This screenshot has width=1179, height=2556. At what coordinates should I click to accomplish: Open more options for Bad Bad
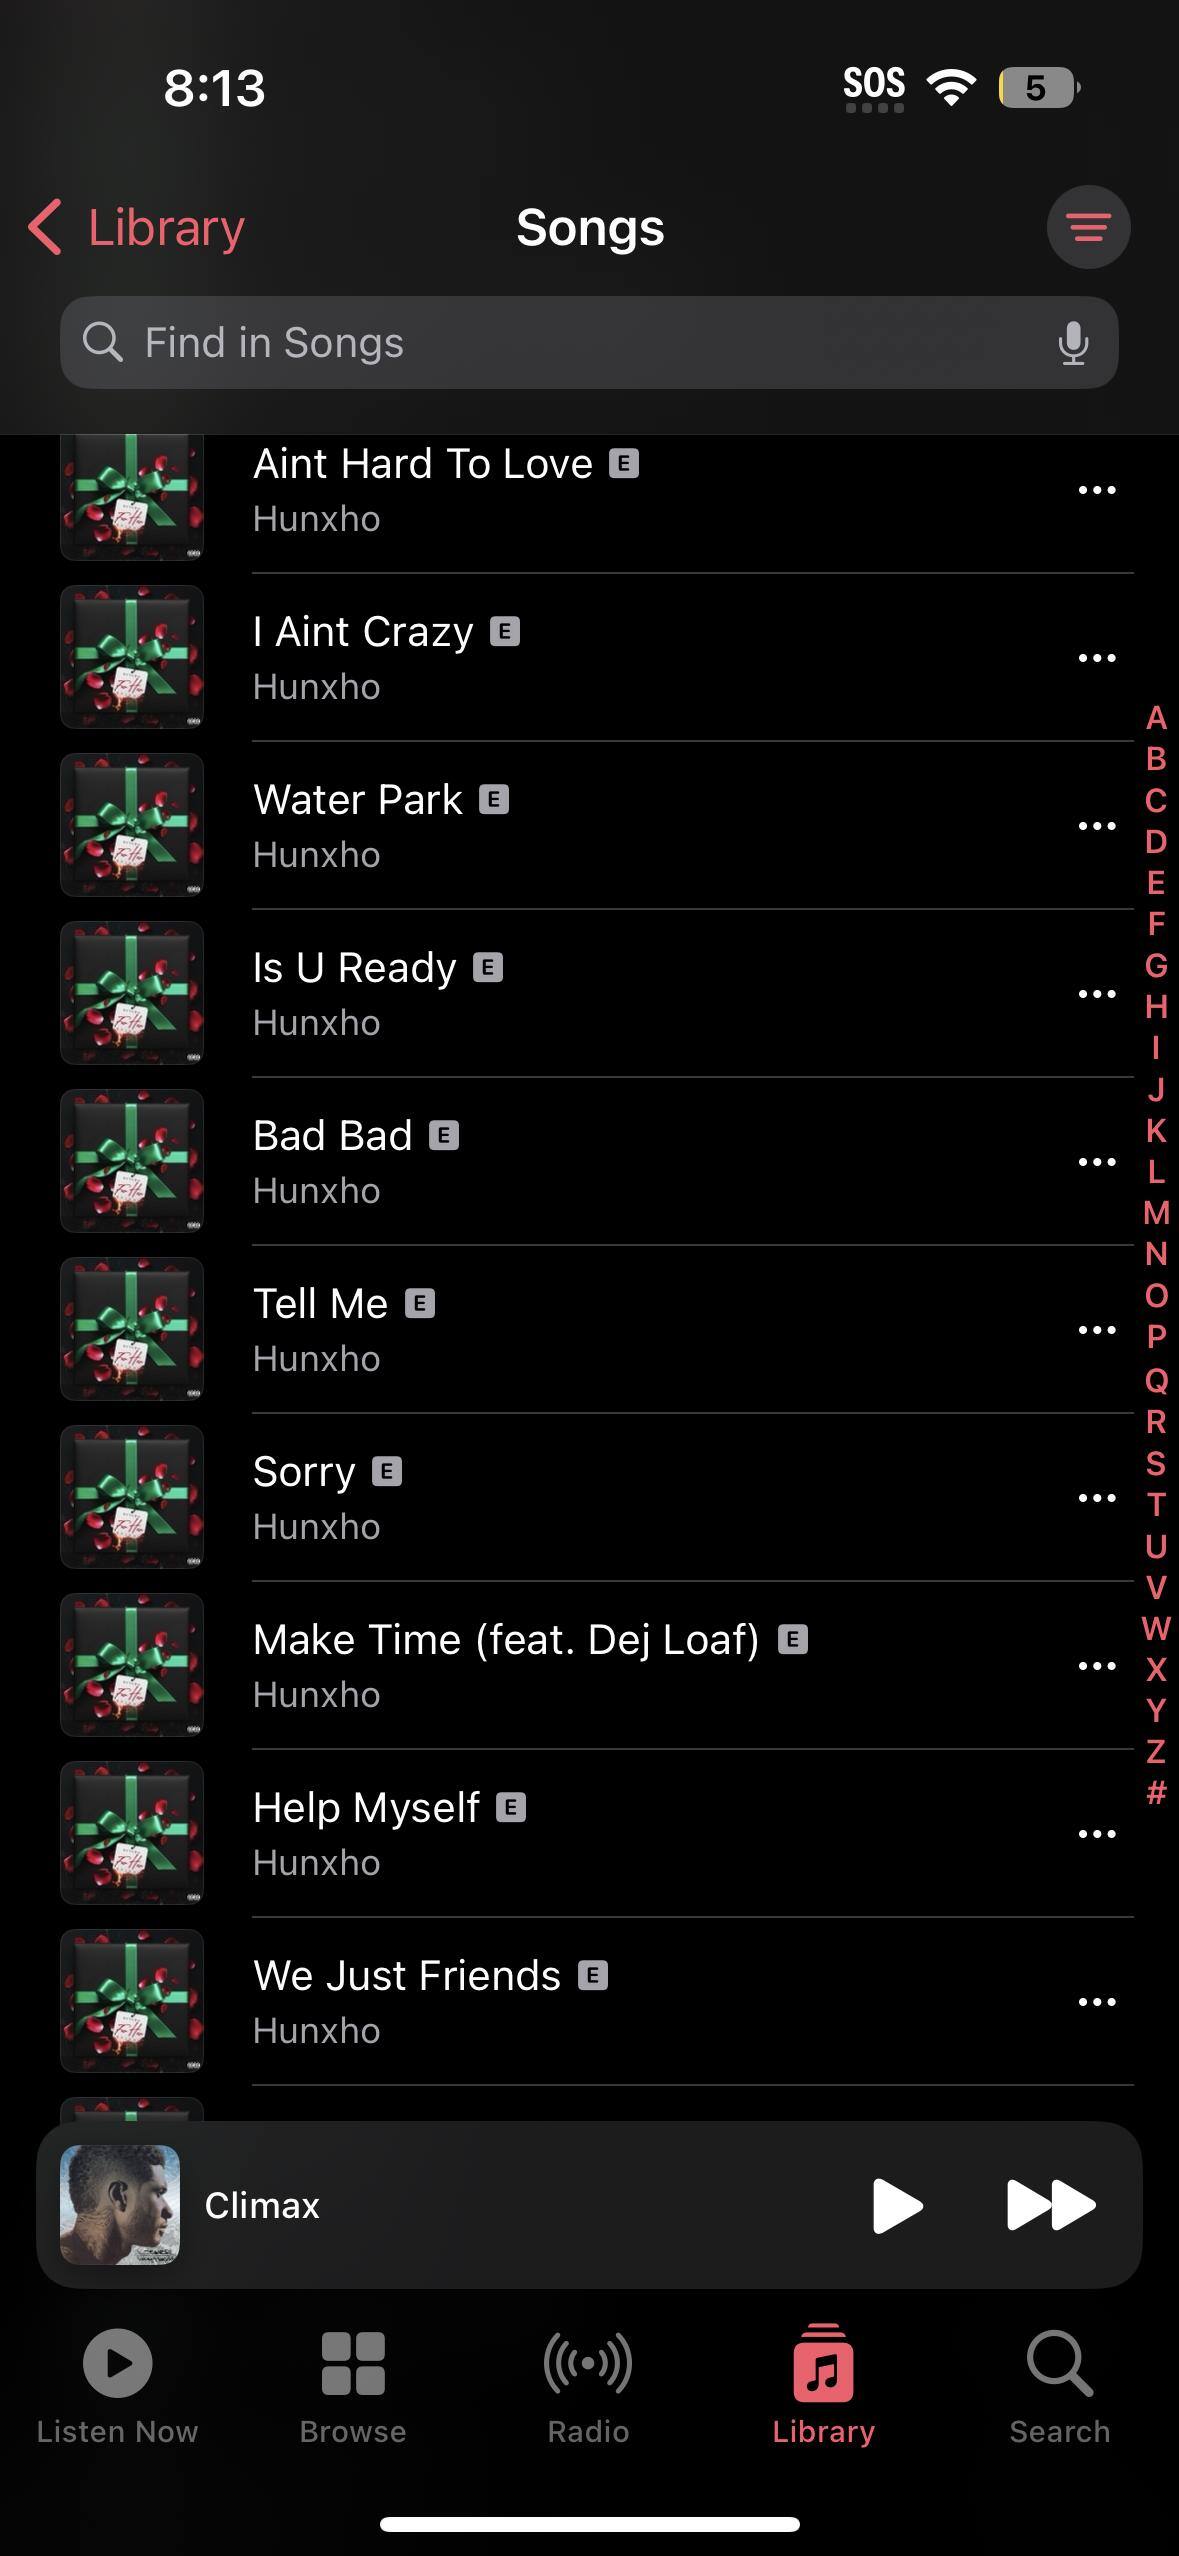(1096, 1162)
